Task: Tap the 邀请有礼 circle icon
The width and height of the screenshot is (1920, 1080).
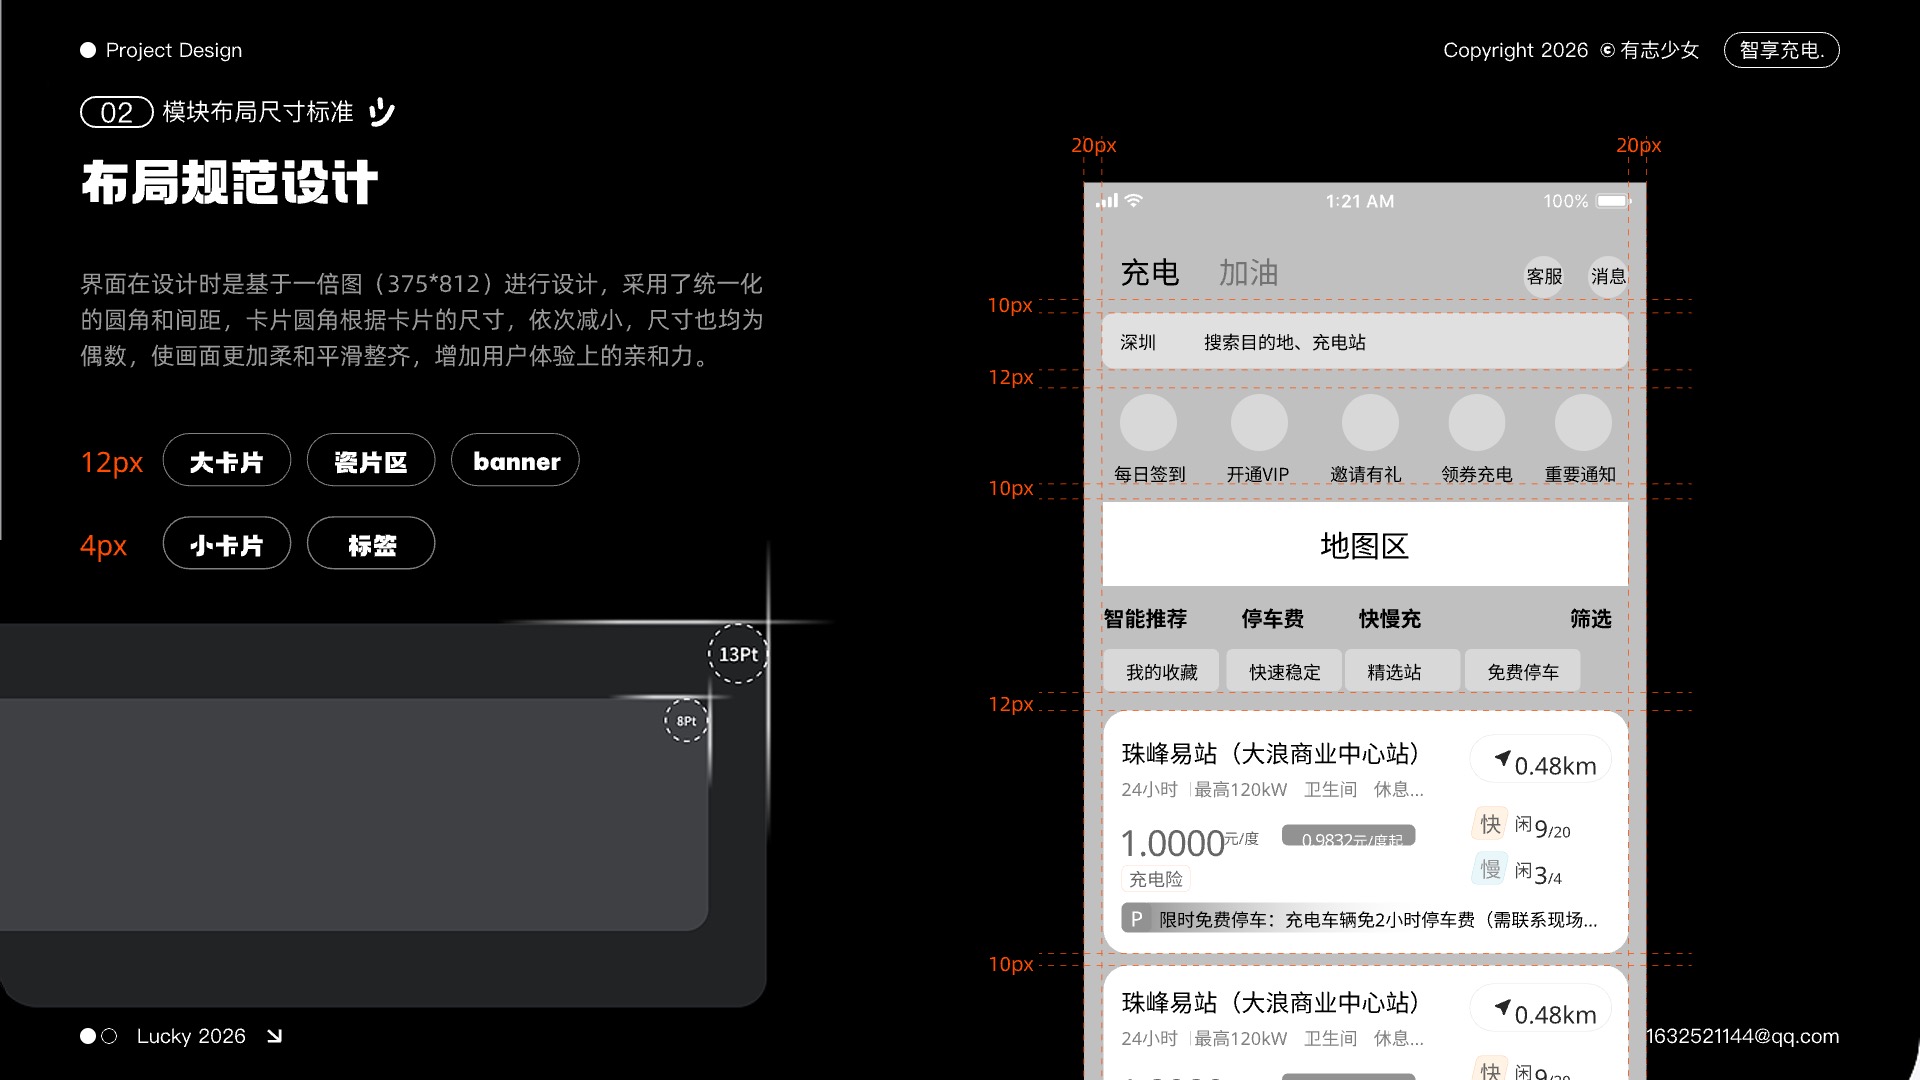Action: [1370, 422]
